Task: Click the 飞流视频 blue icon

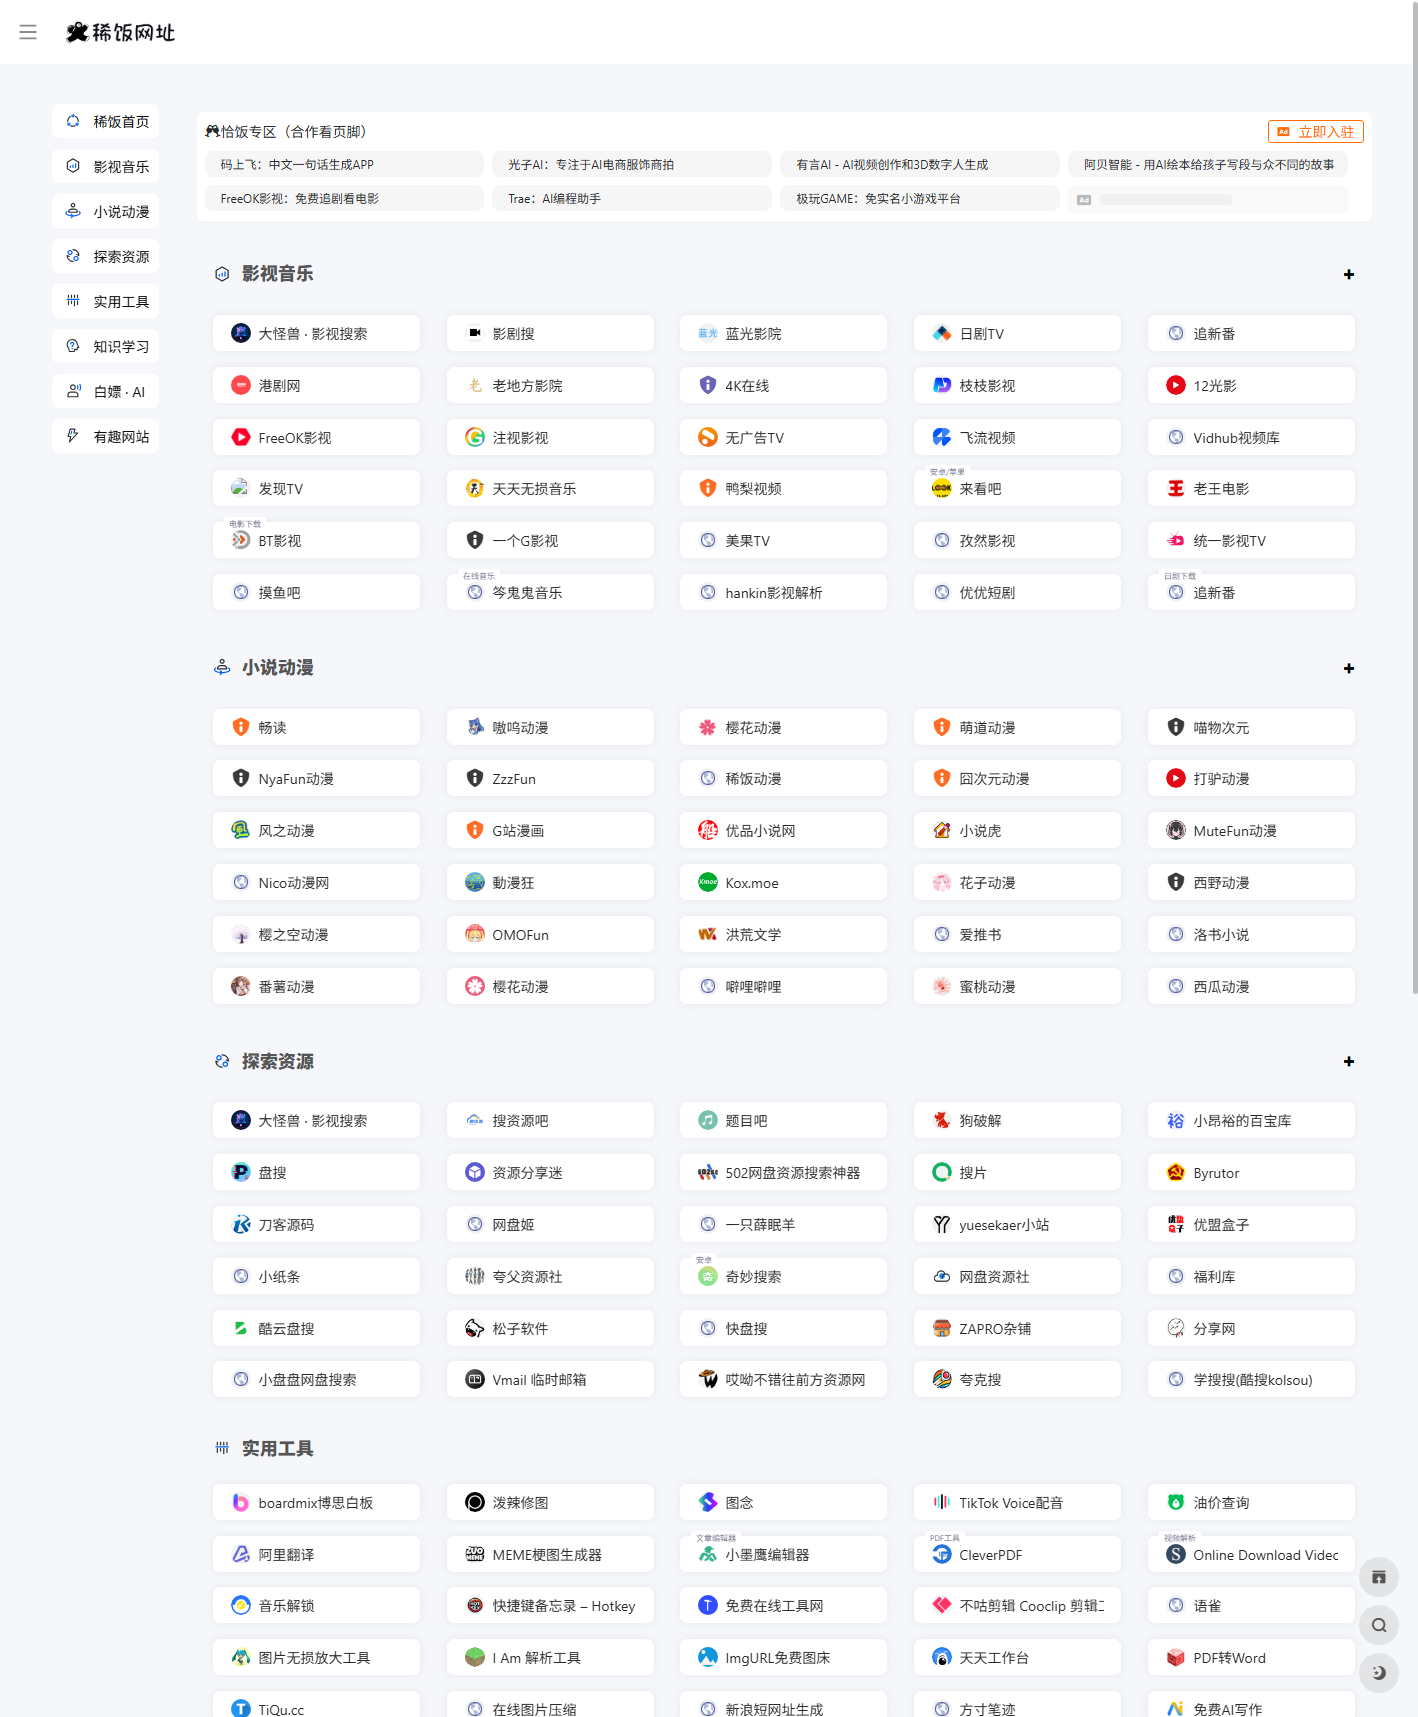Action: tap(942, 437)
